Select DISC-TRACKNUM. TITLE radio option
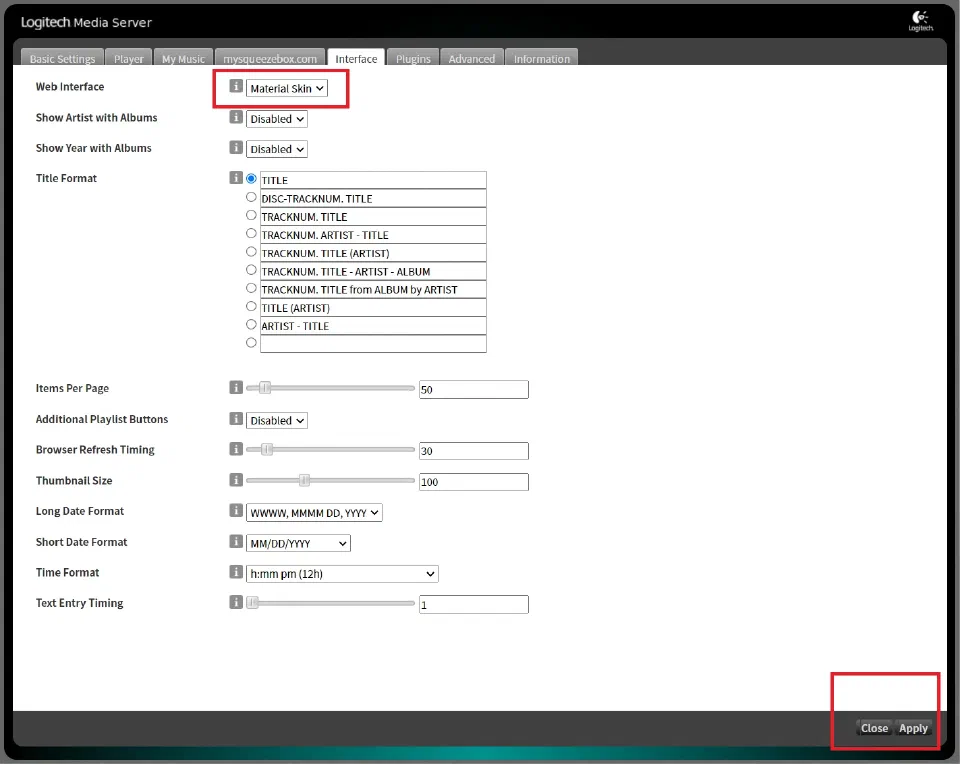Screen dimensions: 960x764 (x=251, y=197)
